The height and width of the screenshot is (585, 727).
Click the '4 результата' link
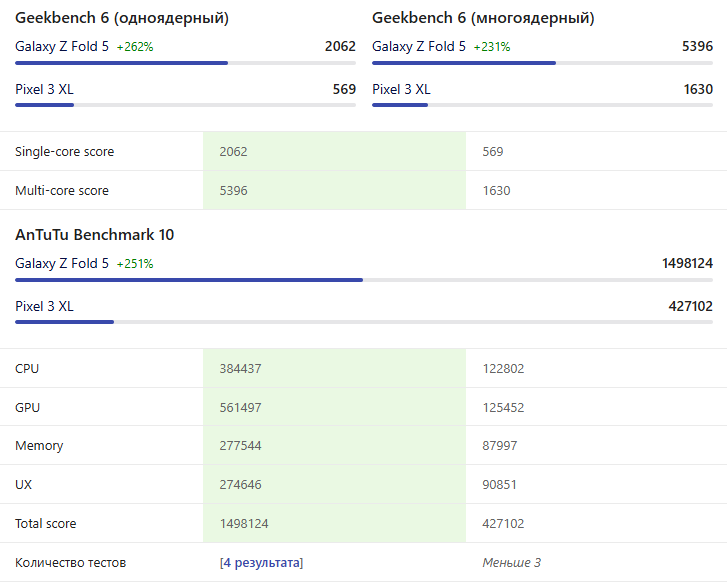261,563
